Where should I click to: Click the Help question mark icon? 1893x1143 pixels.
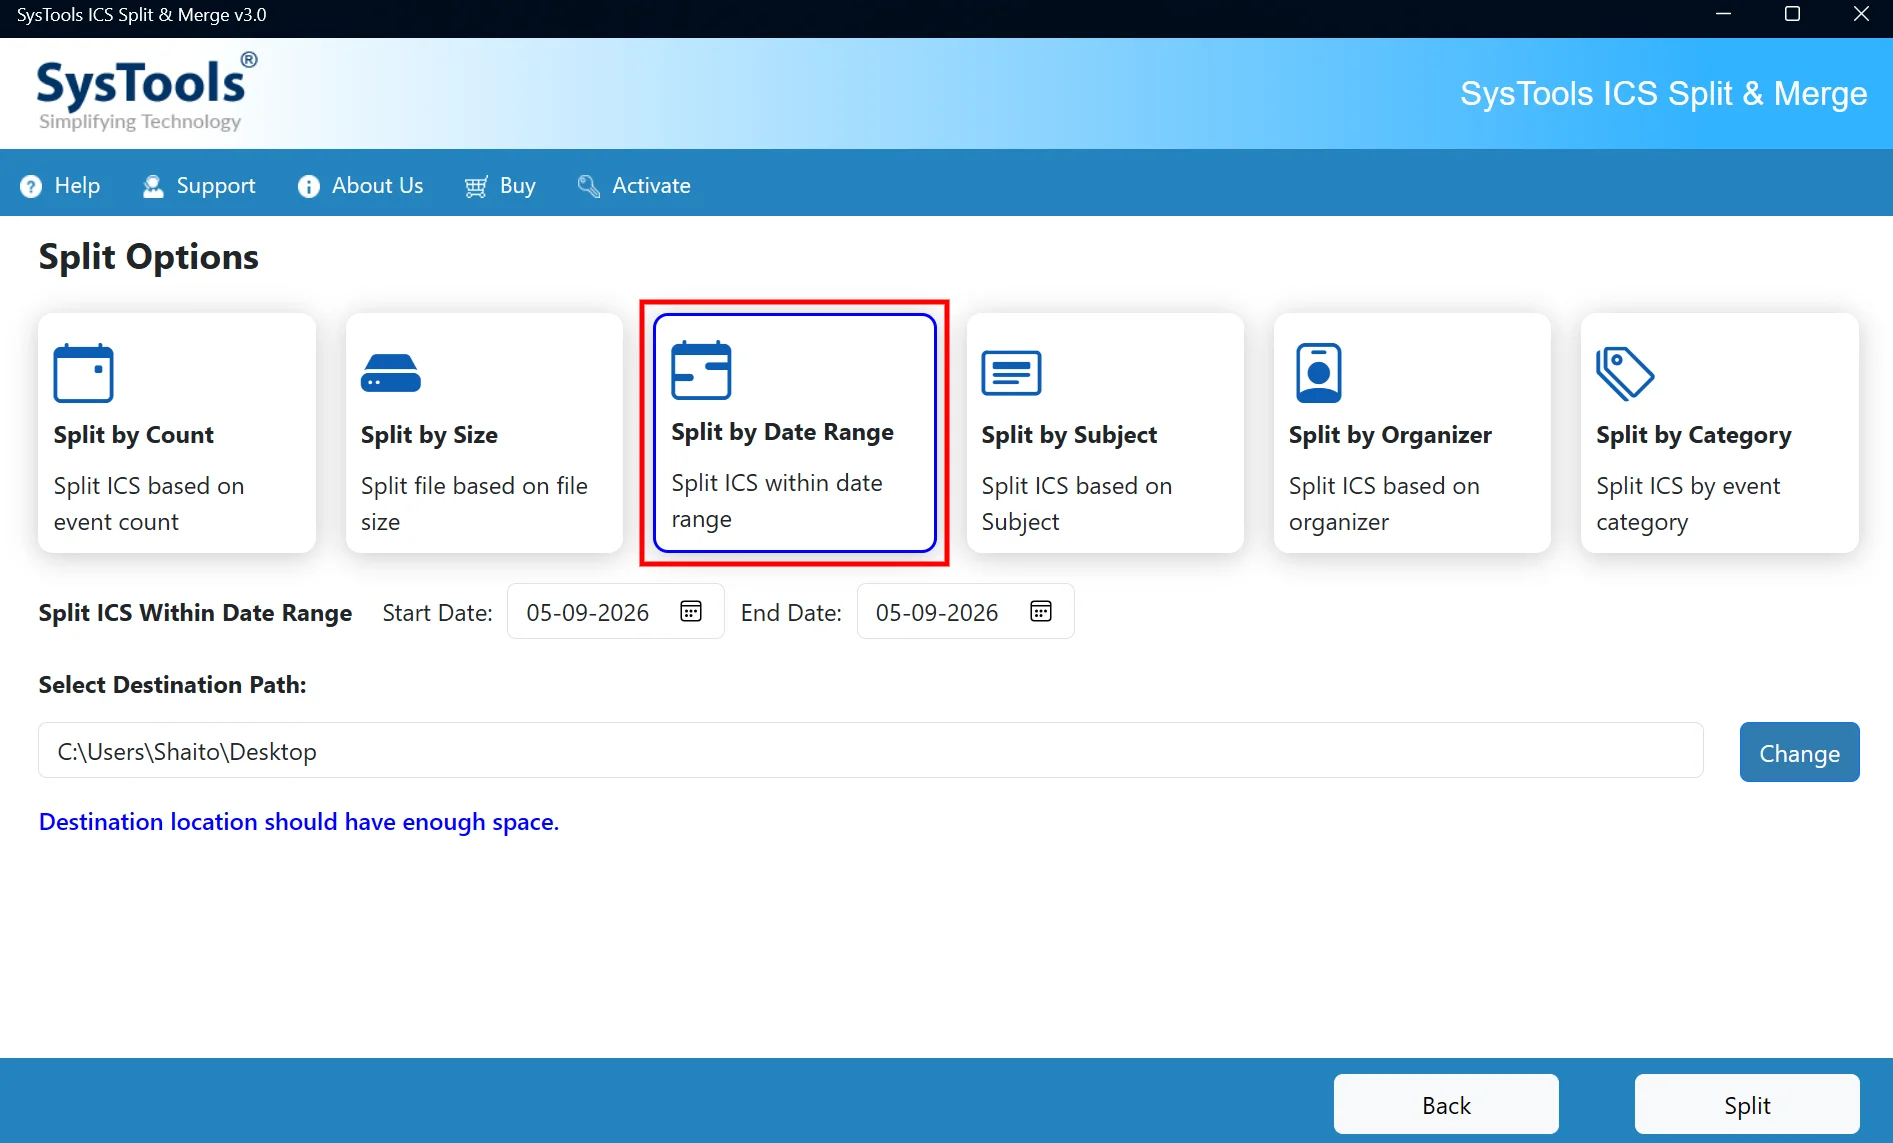pyautogui.click(x=31, y=186)
